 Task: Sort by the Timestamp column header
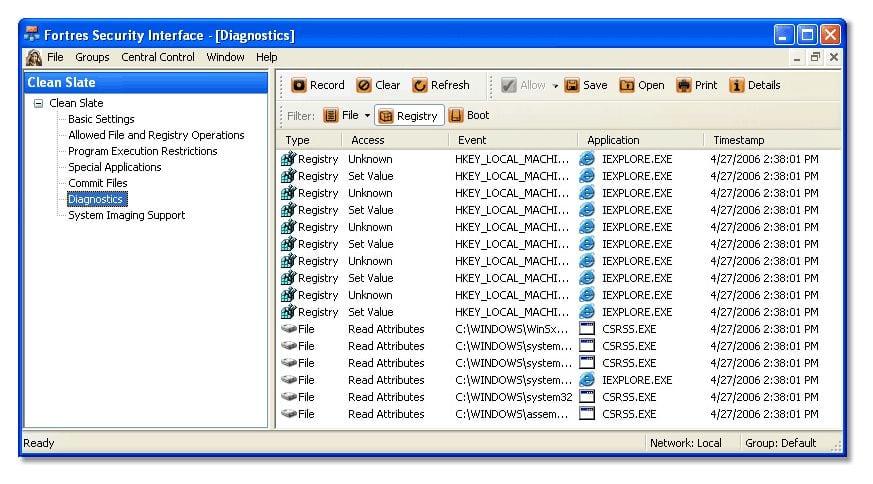[x=772, y=140]
